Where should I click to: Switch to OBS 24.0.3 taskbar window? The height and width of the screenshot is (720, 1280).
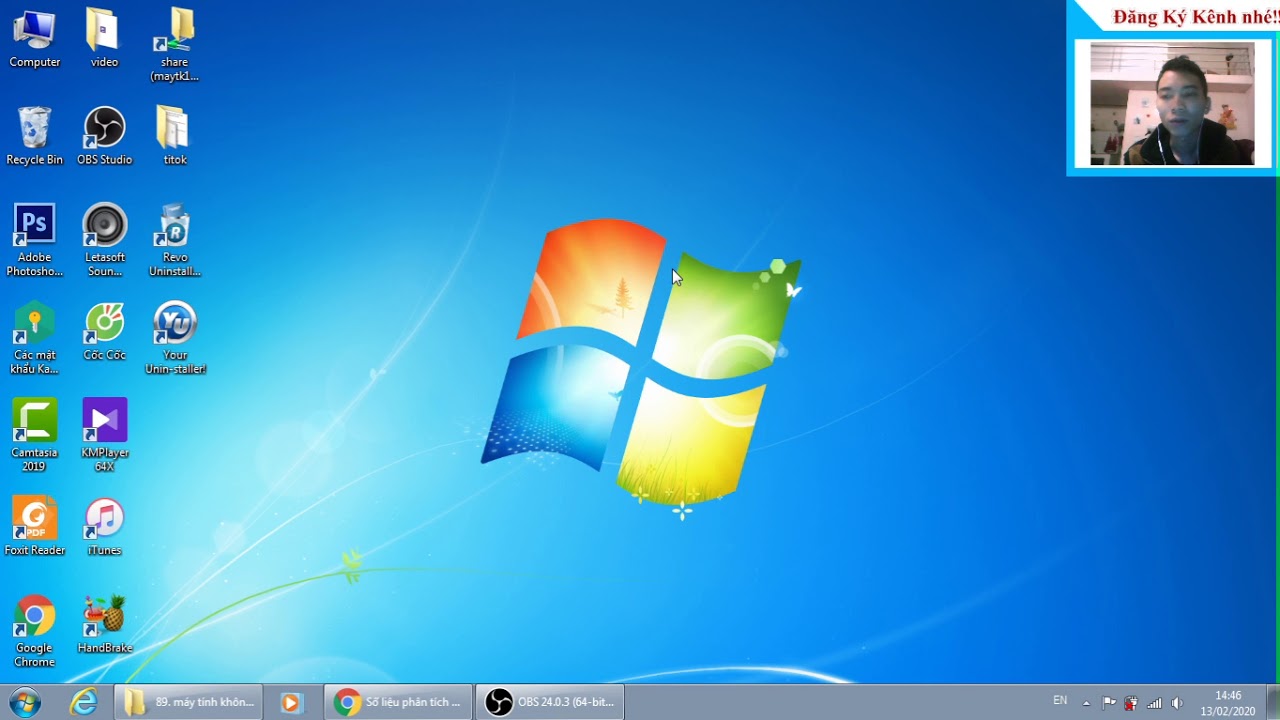(550, 702)
